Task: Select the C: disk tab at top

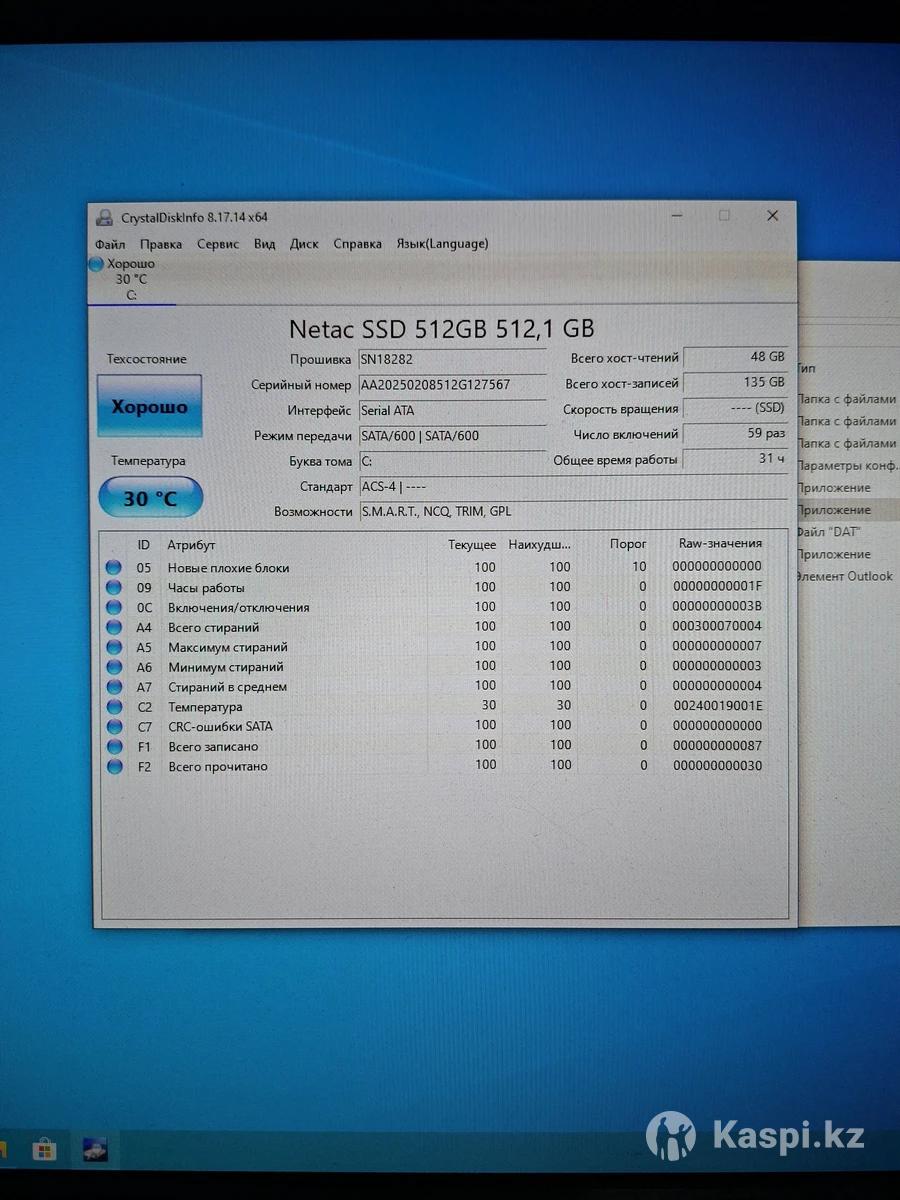Action: click(x=131, y=280)
